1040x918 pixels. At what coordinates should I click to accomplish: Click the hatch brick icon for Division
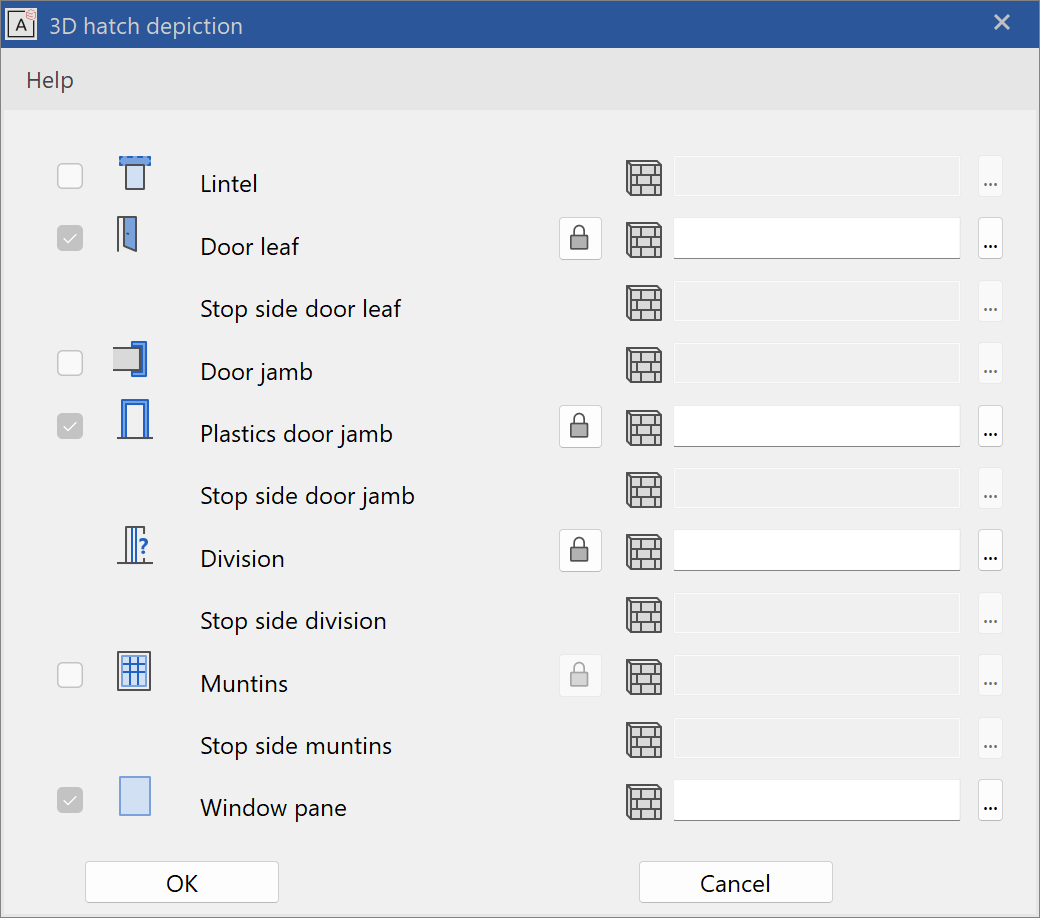pyautogui.click(x=644, y=552)
